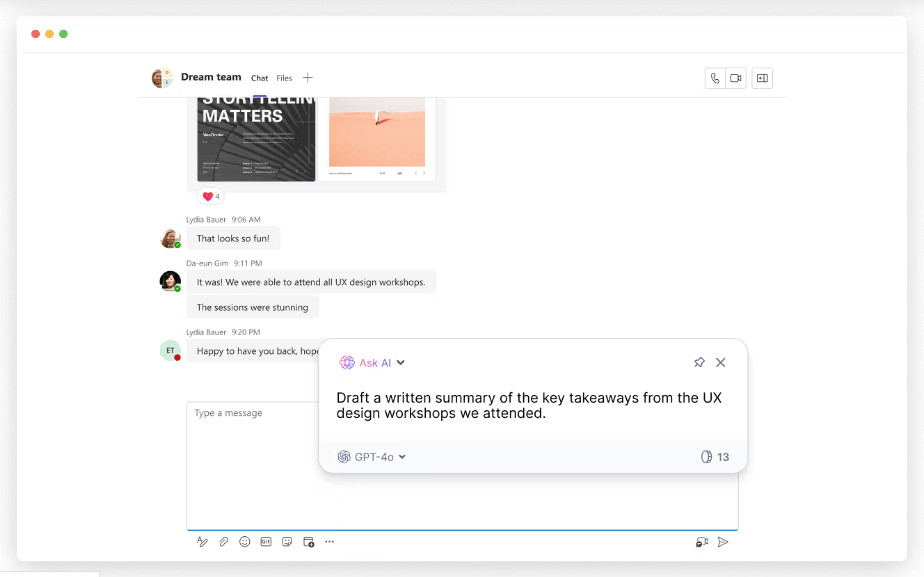Click the Ask AI flower logo icon
Screen dimensions: 924x577
[x=346, y=362]
